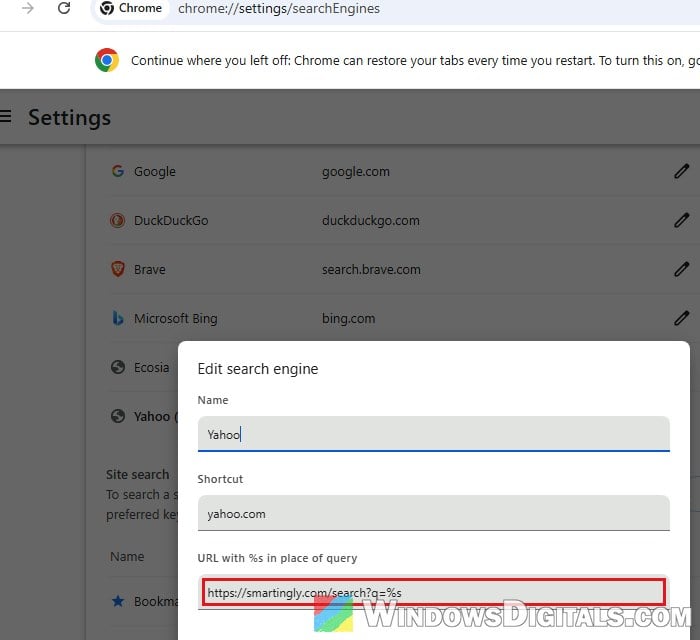
Task: Click the duckduckgo.com shortcut text
Action: 371,220
